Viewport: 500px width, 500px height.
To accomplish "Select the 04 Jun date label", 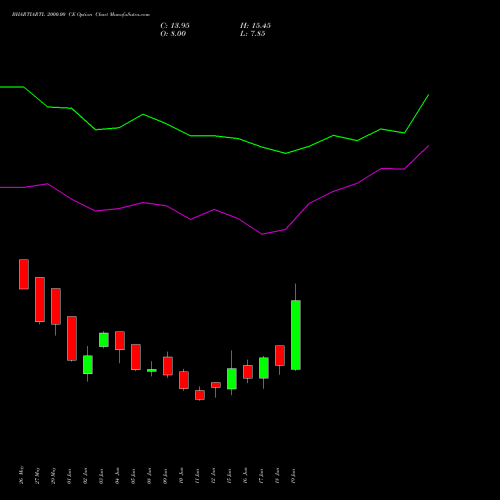I will 118,476.
